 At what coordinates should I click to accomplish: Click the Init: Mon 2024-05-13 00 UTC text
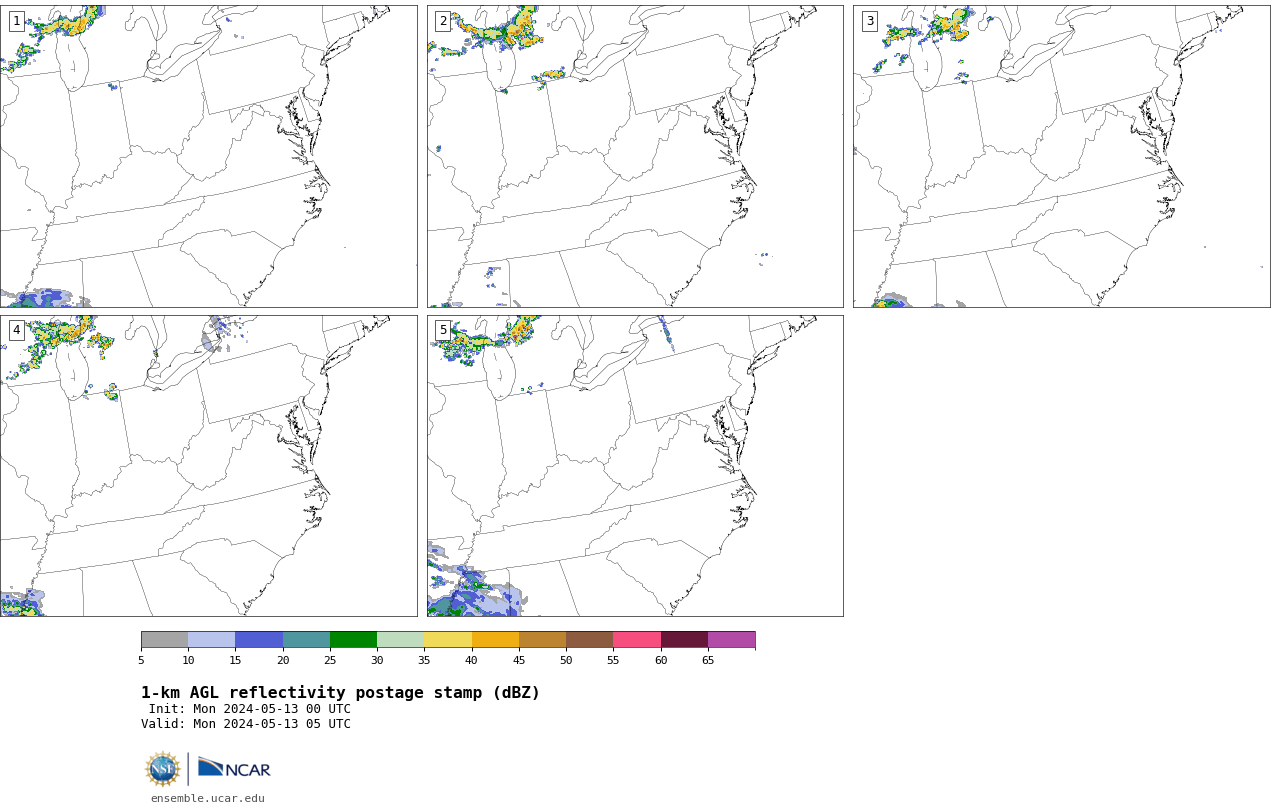click(x=250, y=709)
